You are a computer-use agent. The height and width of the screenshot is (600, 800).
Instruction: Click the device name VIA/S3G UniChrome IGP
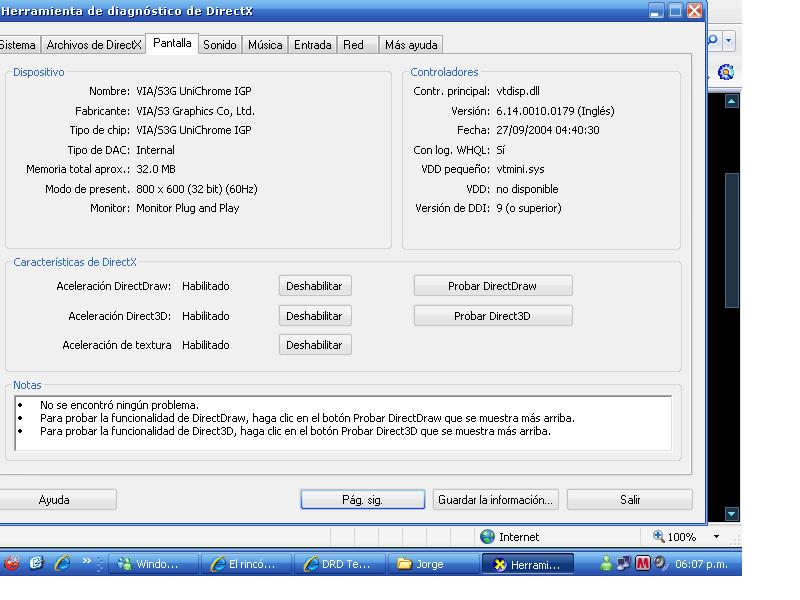coord(194,91)
